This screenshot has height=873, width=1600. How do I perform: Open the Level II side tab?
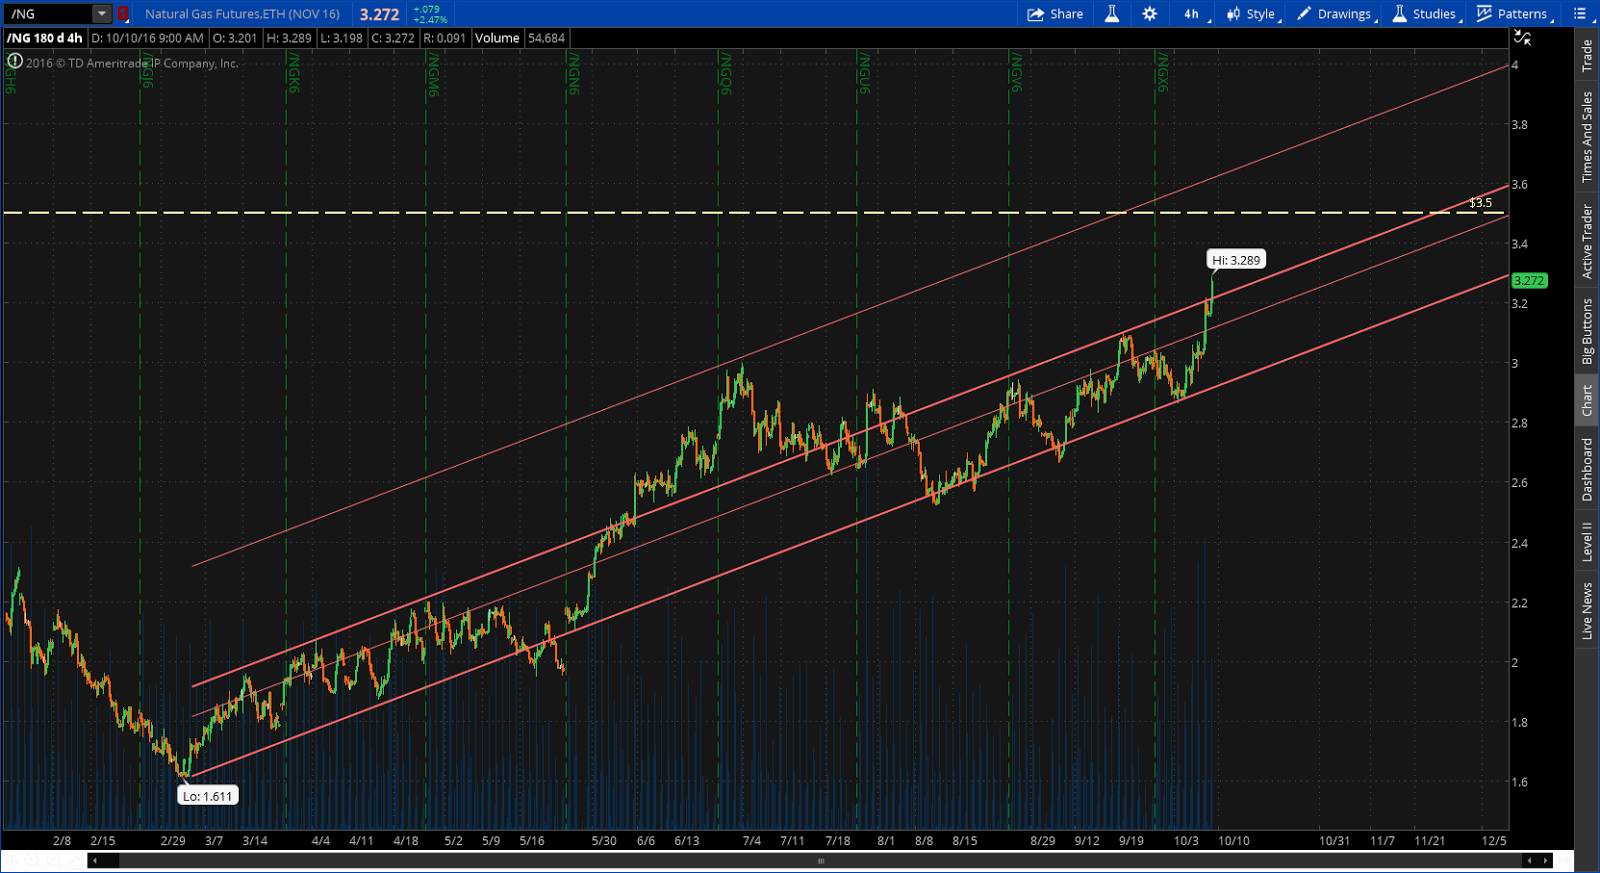(x=1587, y=541)
